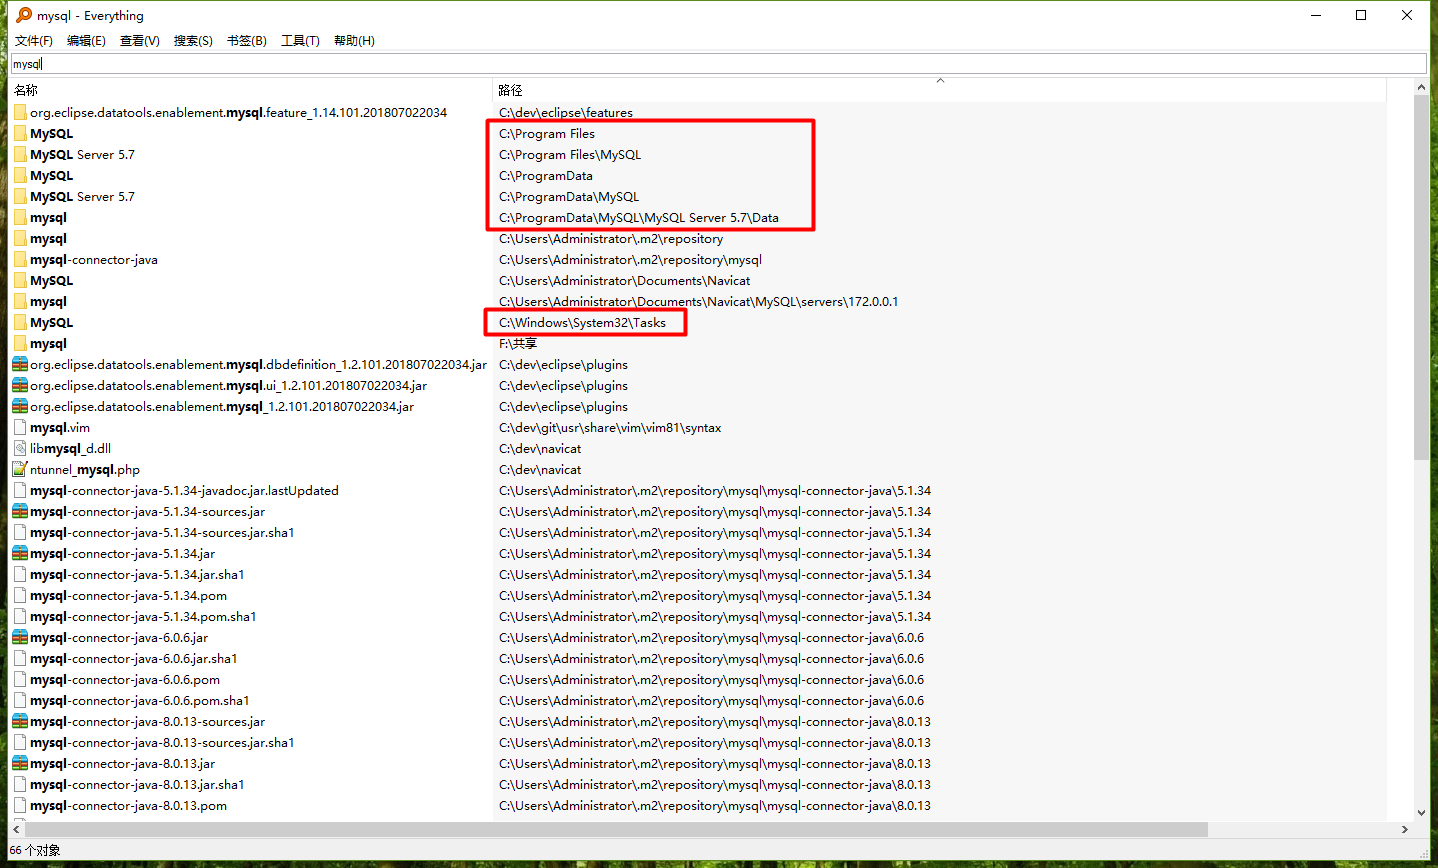Click the horizontal scrollbar thumb

pyautogui.click(x=616, y=829)
